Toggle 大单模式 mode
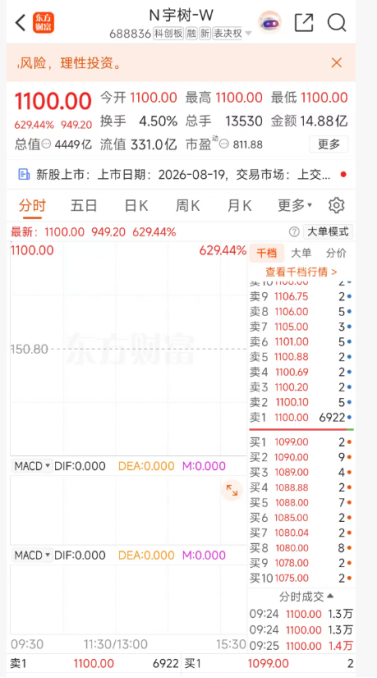 click(328, 232)
